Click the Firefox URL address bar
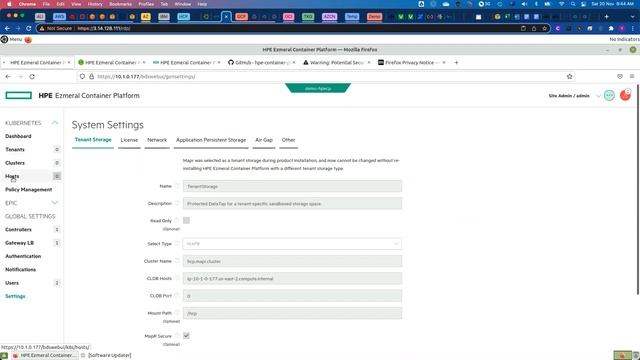 pyautogui.click(x=325, y=76)
